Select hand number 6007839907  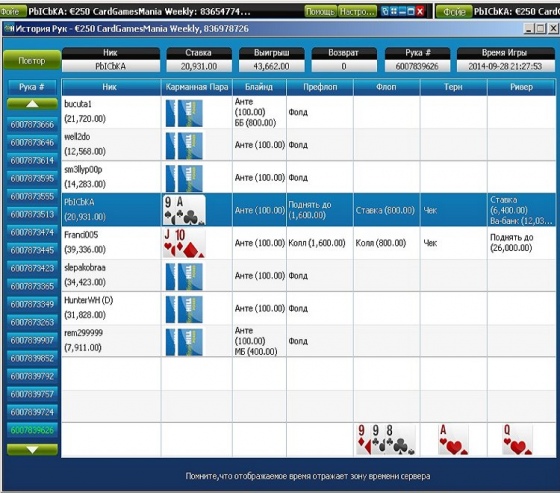32,340
